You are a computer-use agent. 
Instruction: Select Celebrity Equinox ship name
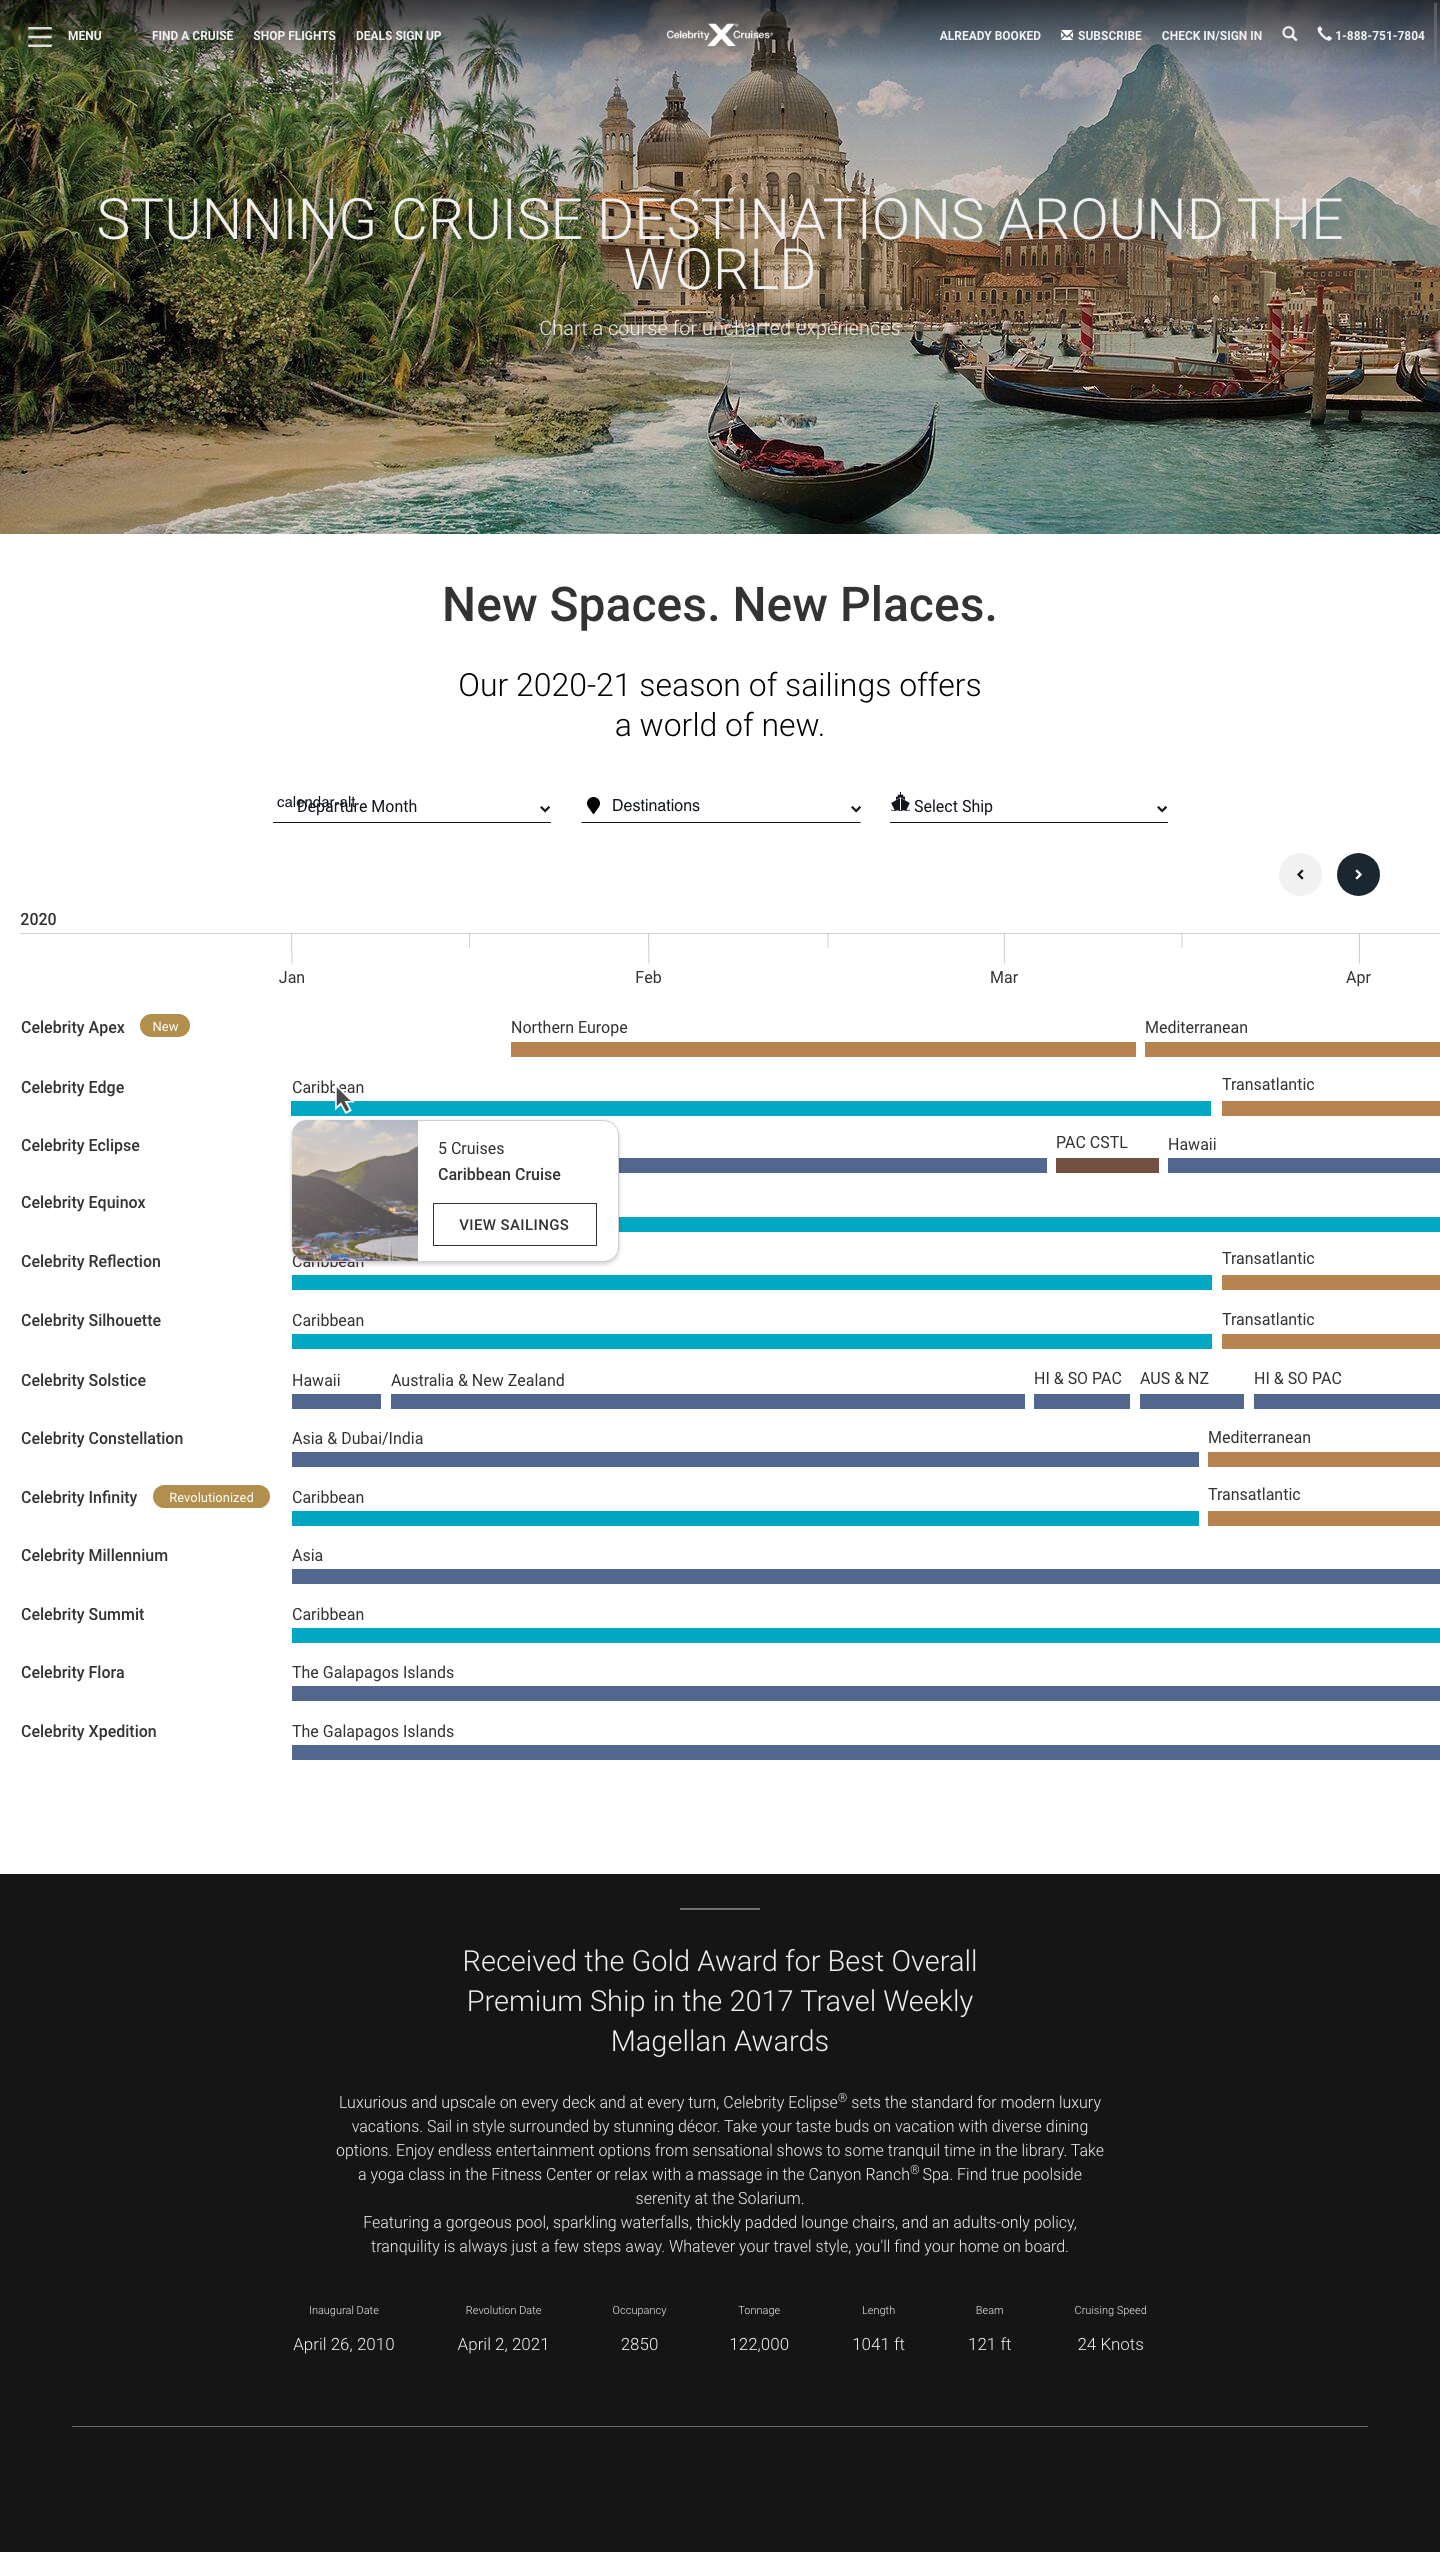coord(83,1203)
